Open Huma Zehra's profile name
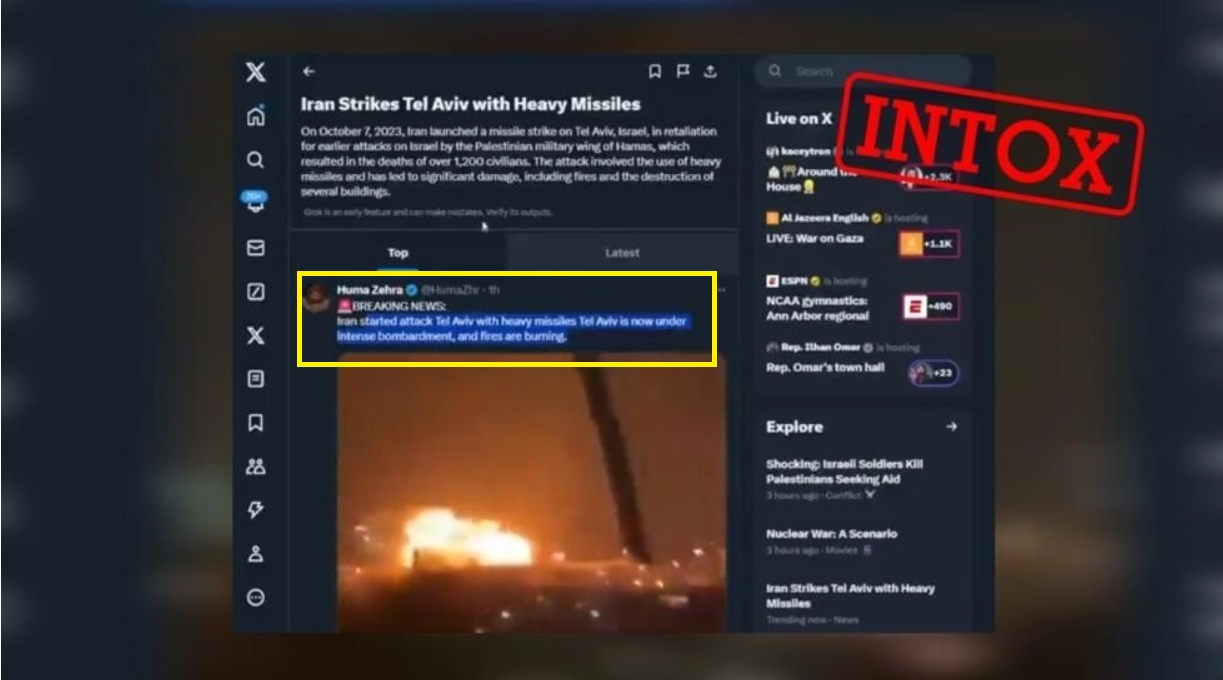Screen dimensions: 1223x680 point(370,289)
